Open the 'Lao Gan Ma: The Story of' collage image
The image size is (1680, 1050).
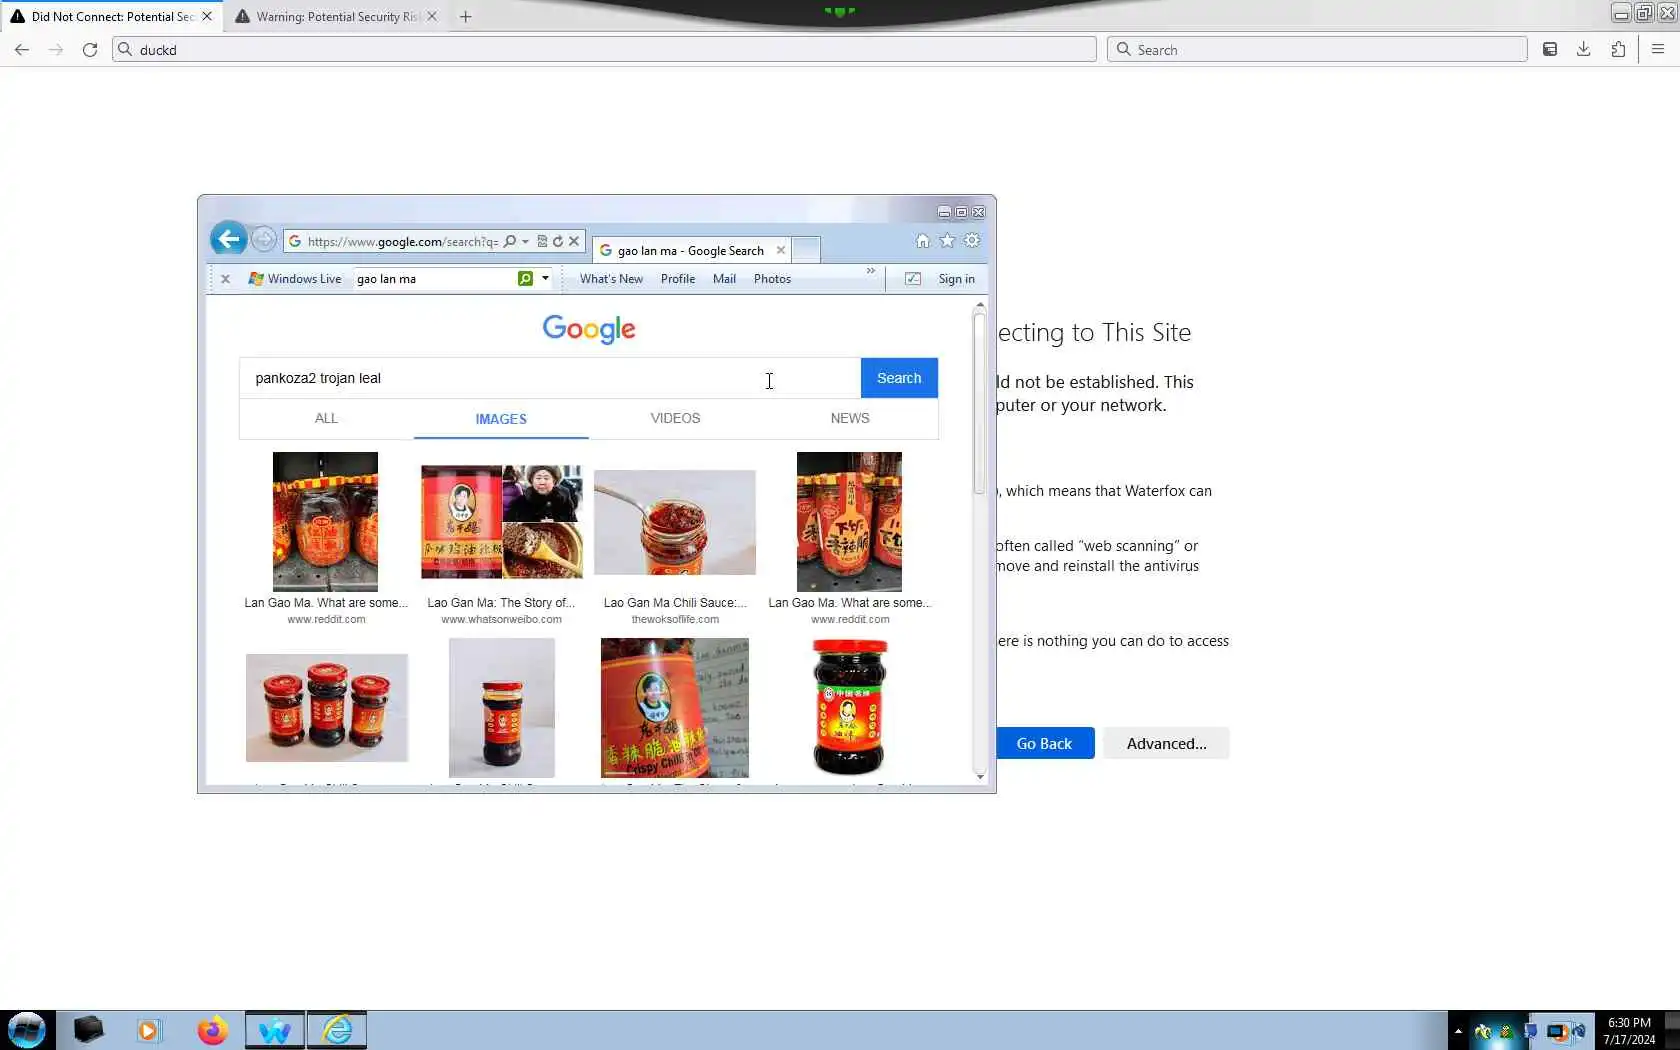(501, 522)
